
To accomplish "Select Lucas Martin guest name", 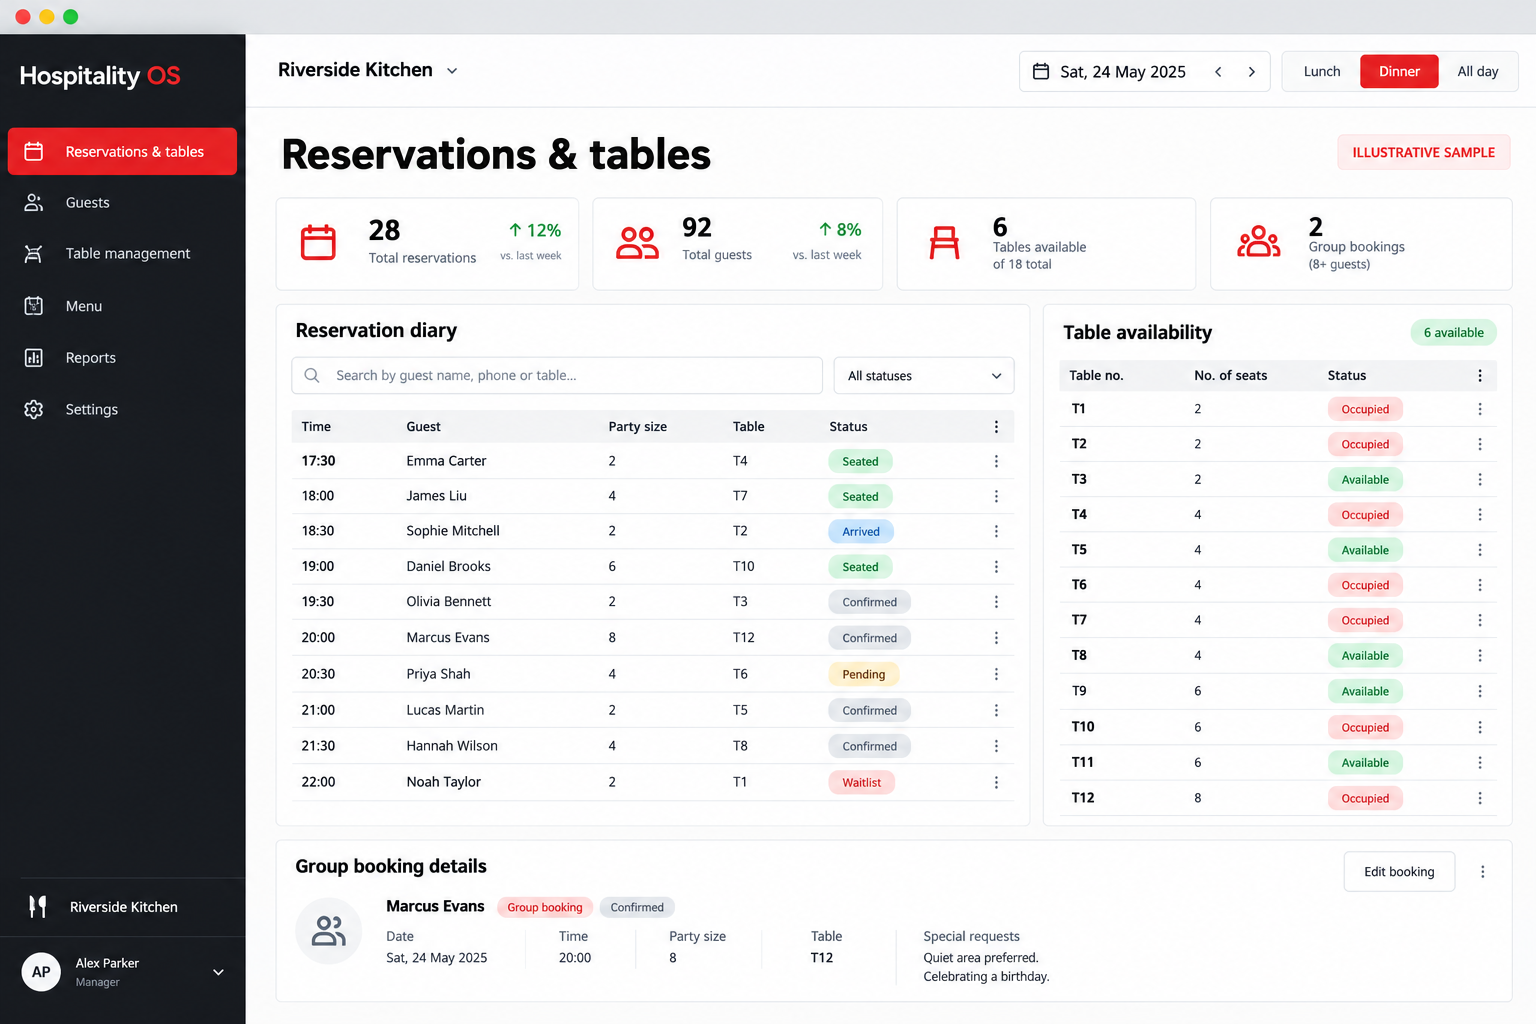I will point(445,710).
